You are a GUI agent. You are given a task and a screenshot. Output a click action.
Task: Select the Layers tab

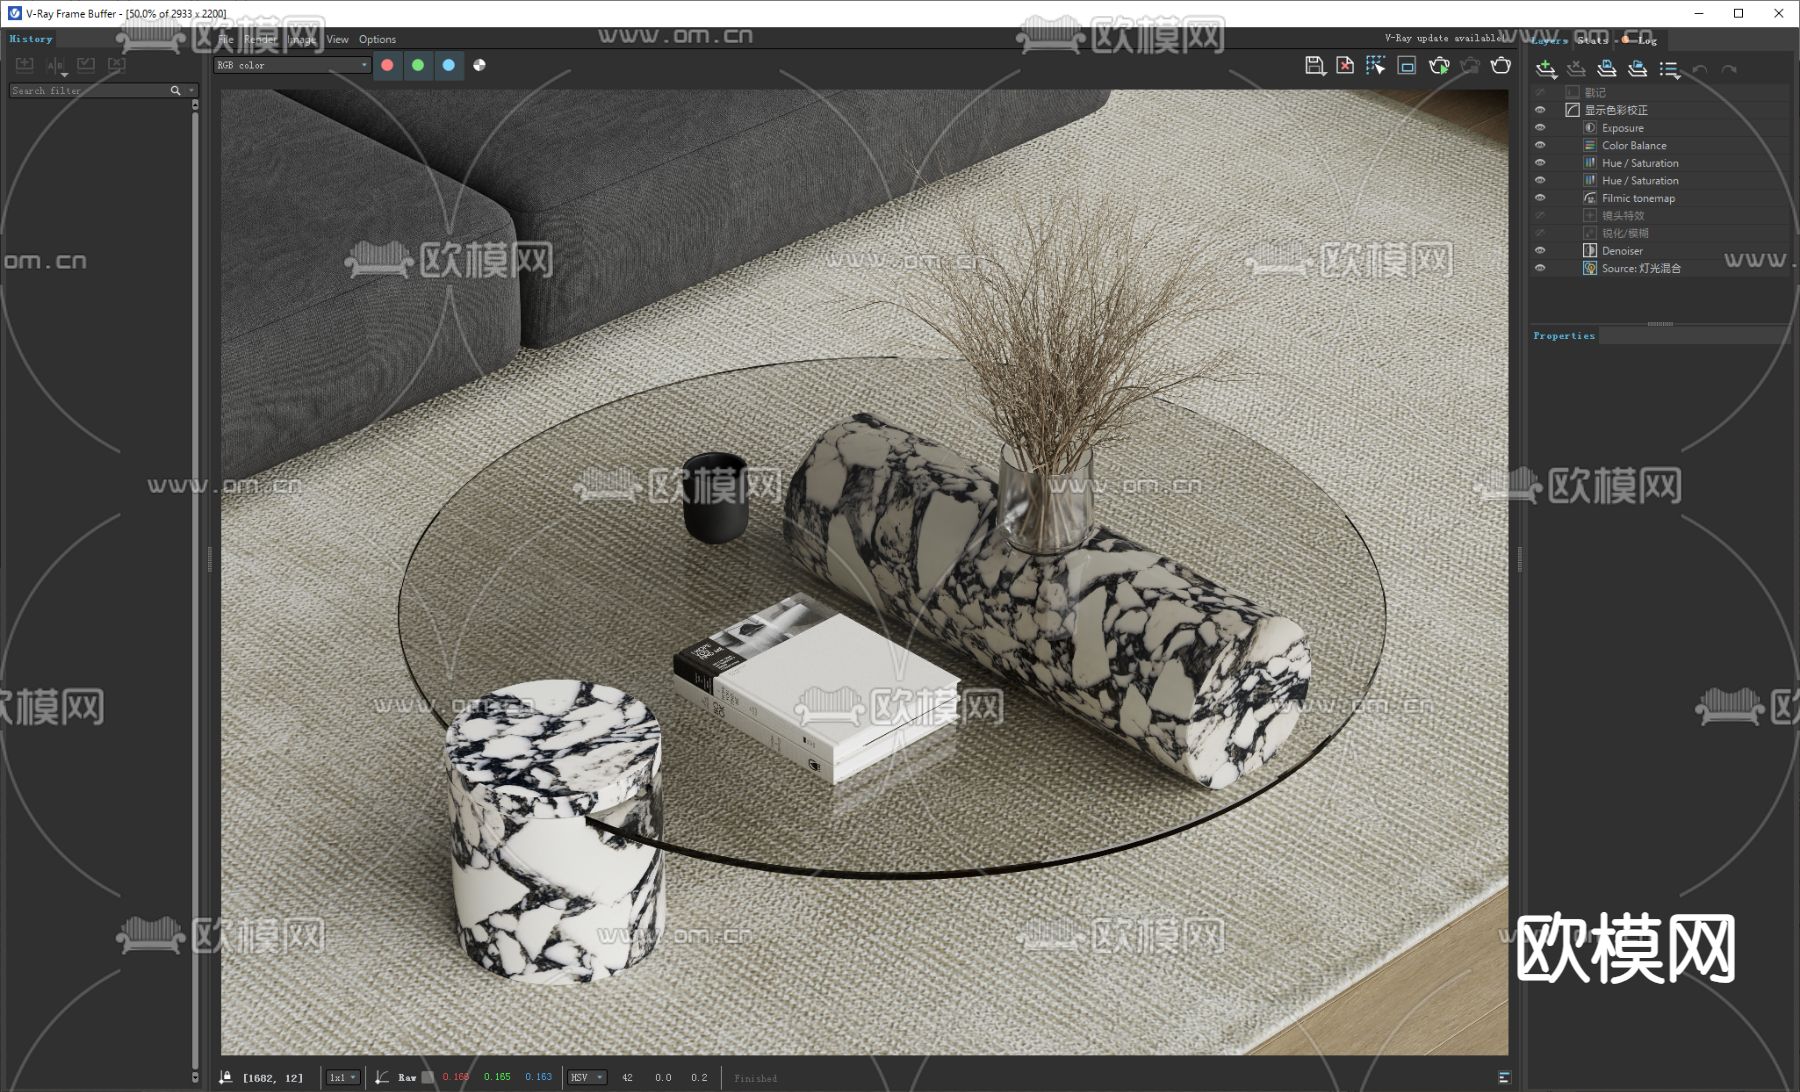(x=1549, y=40)
